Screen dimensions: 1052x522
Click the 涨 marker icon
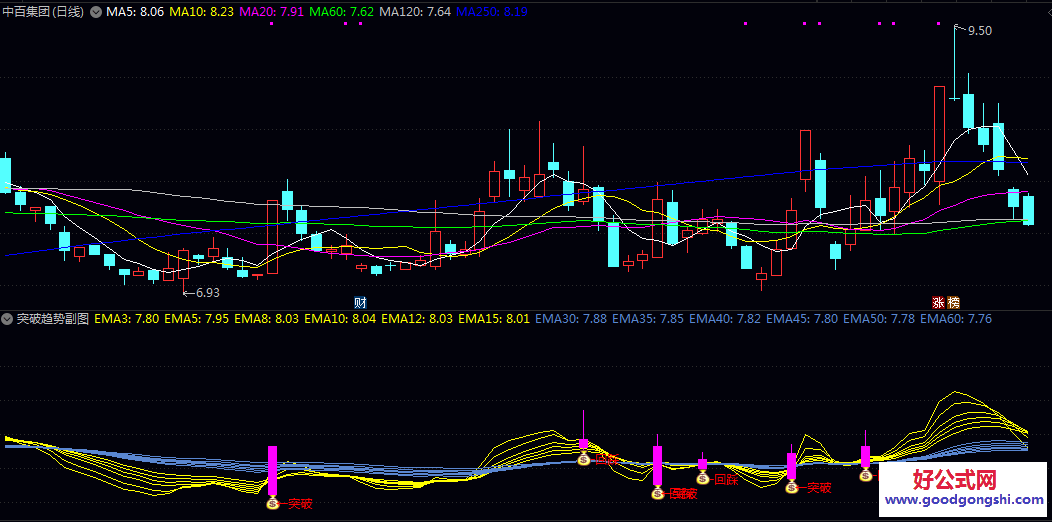tap(938, 302)
